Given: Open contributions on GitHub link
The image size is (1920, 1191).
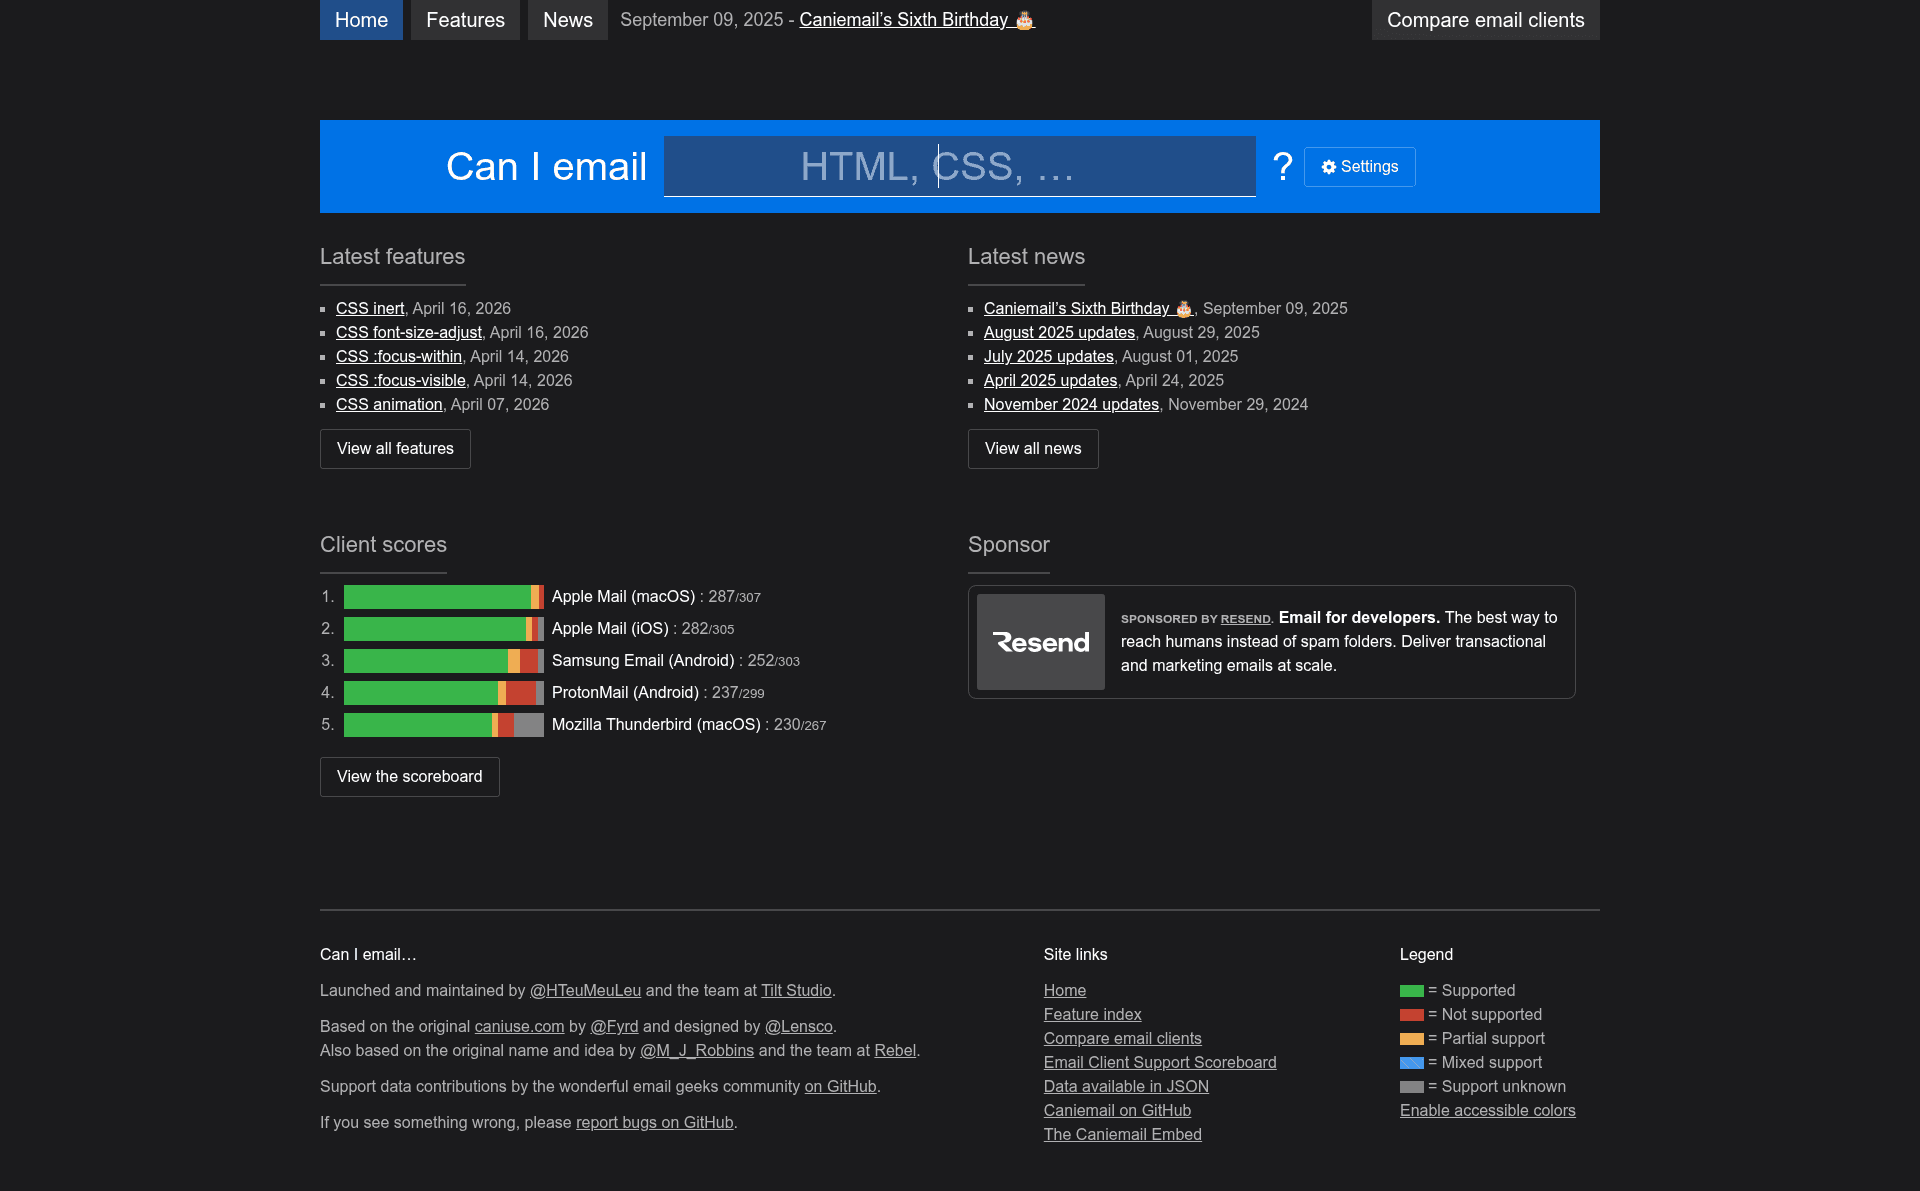Looking at the screenshot, I should tap(840, 1087).
